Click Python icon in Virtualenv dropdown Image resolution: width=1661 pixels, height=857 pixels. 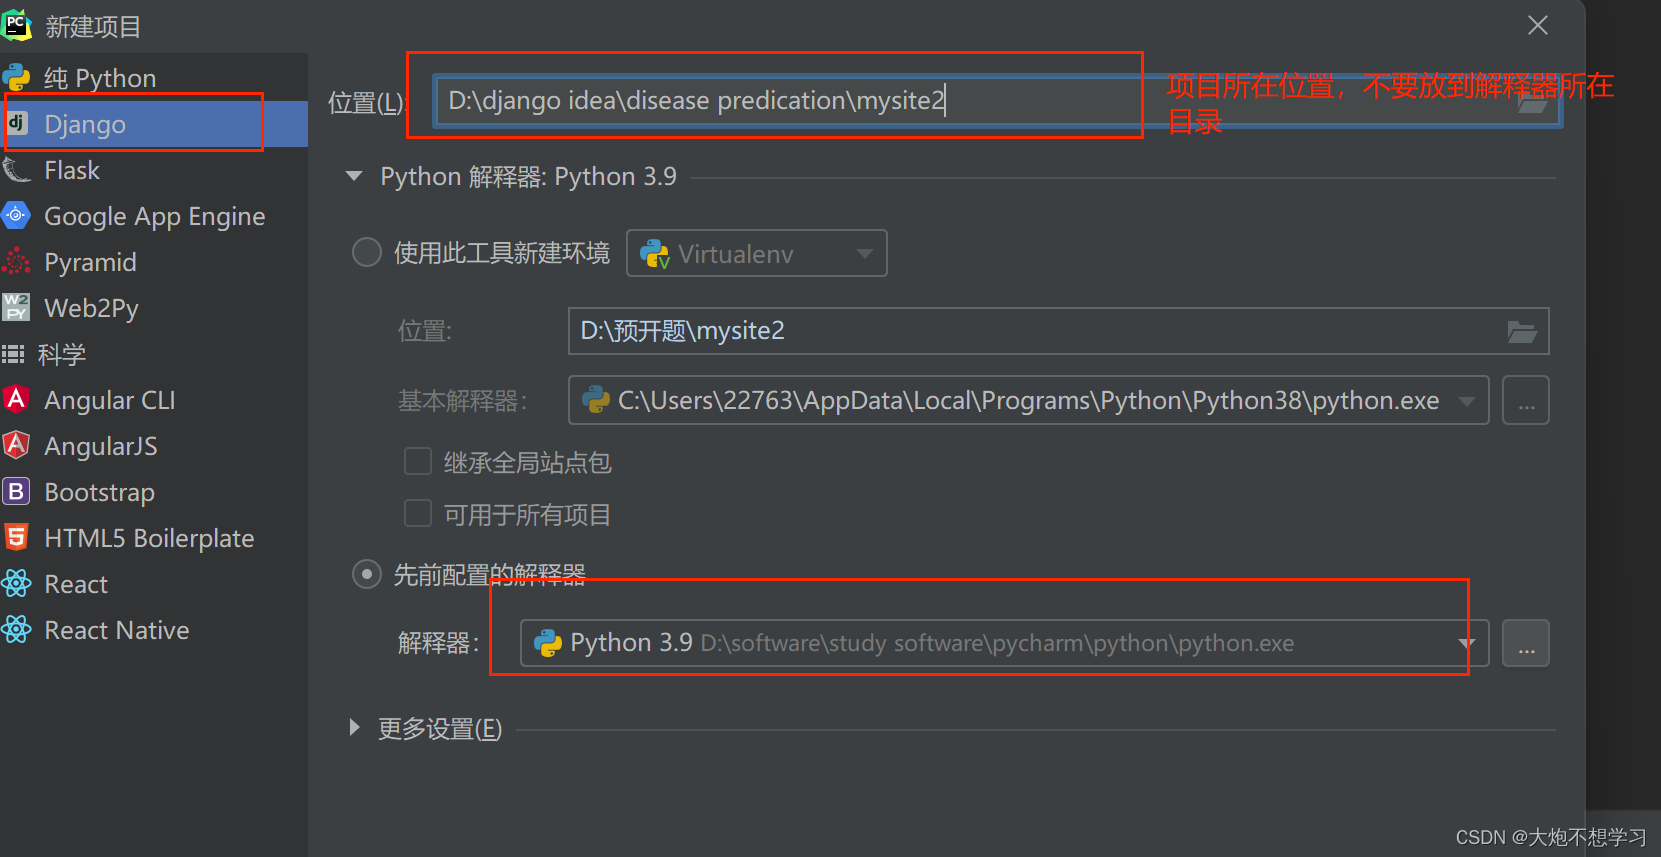[655, 254]
